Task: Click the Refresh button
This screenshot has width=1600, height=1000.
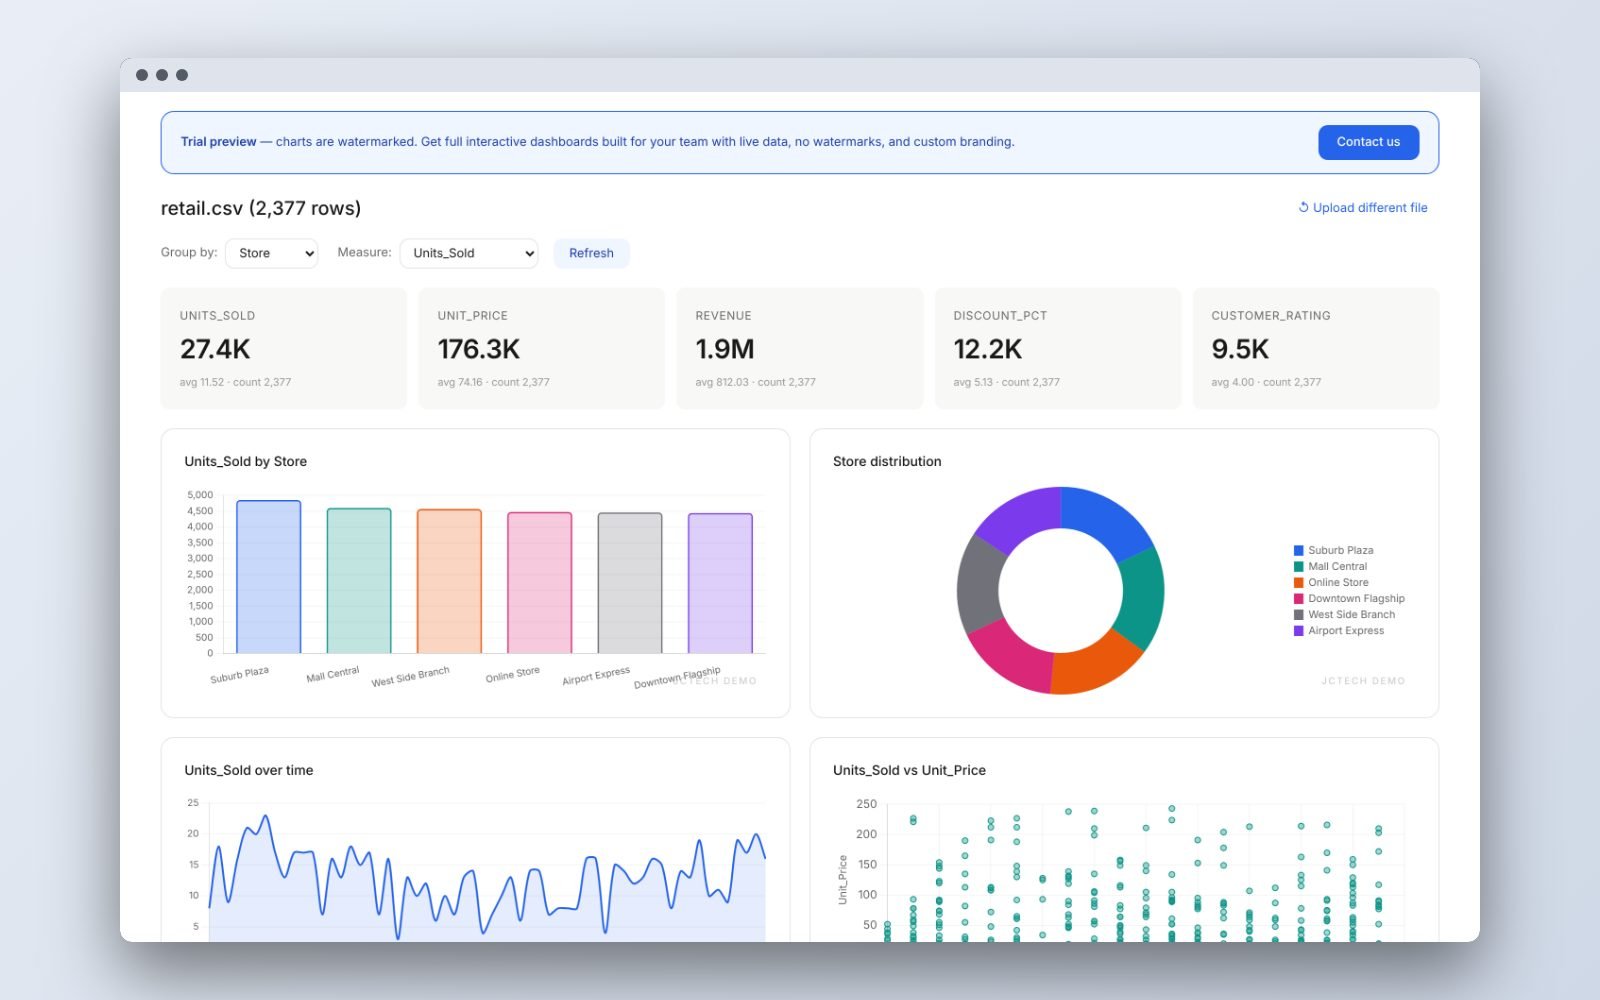Action: pyautogui.click(x=591, y=253)
